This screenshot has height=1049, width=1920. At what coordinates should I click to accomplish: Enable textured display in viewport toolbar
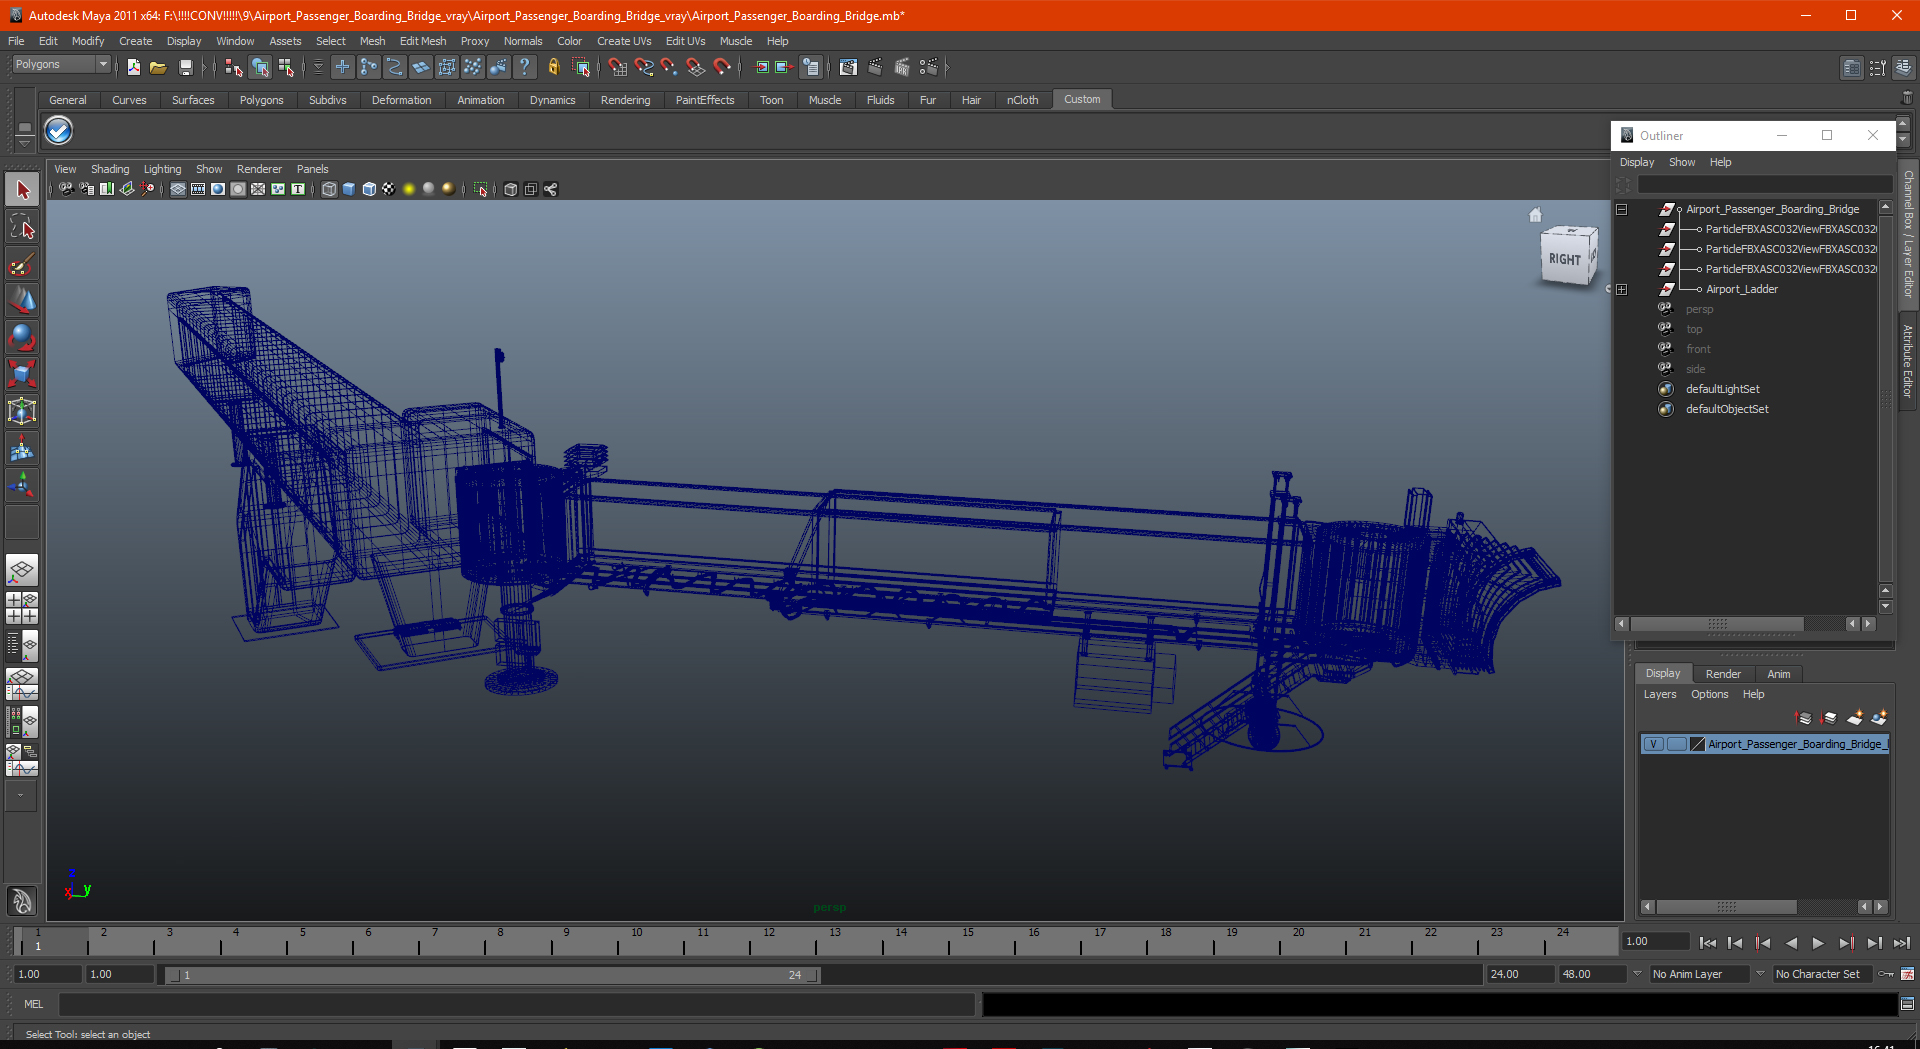[389, 189]
